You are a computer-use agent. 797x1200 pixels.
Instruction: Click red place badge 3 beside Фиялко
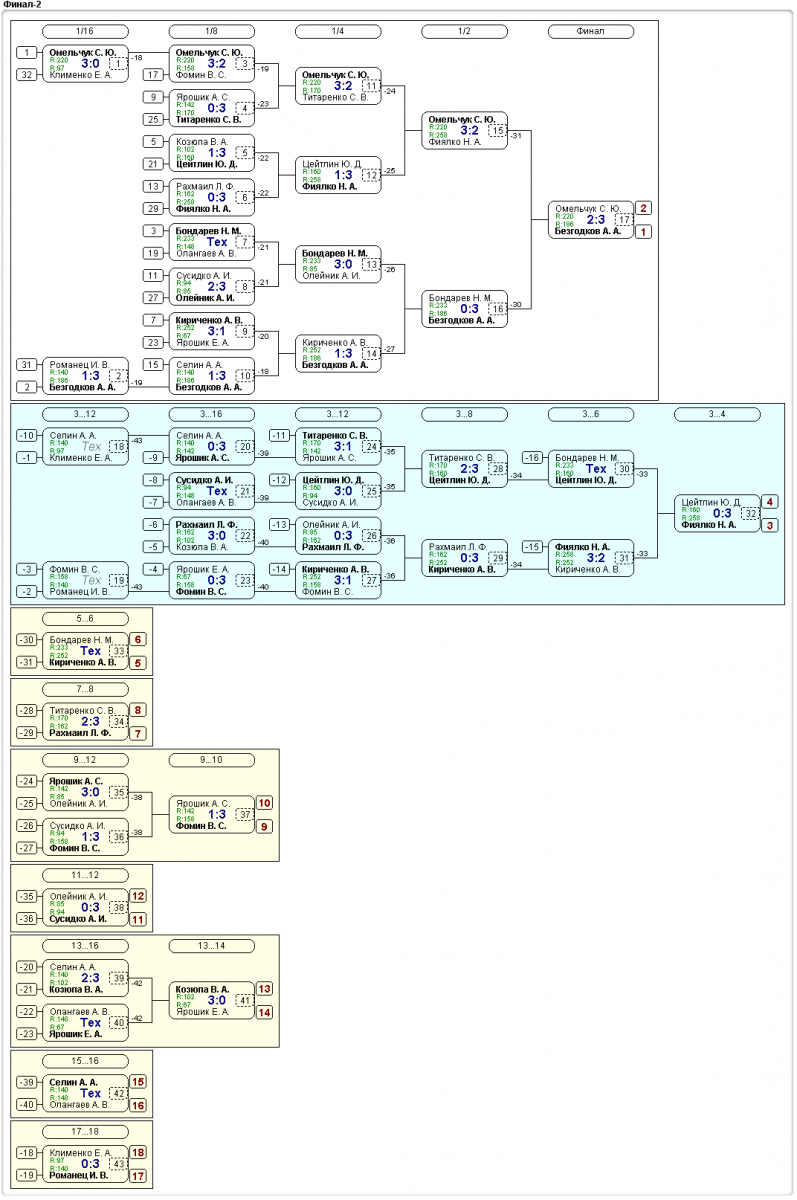(770, 526)
